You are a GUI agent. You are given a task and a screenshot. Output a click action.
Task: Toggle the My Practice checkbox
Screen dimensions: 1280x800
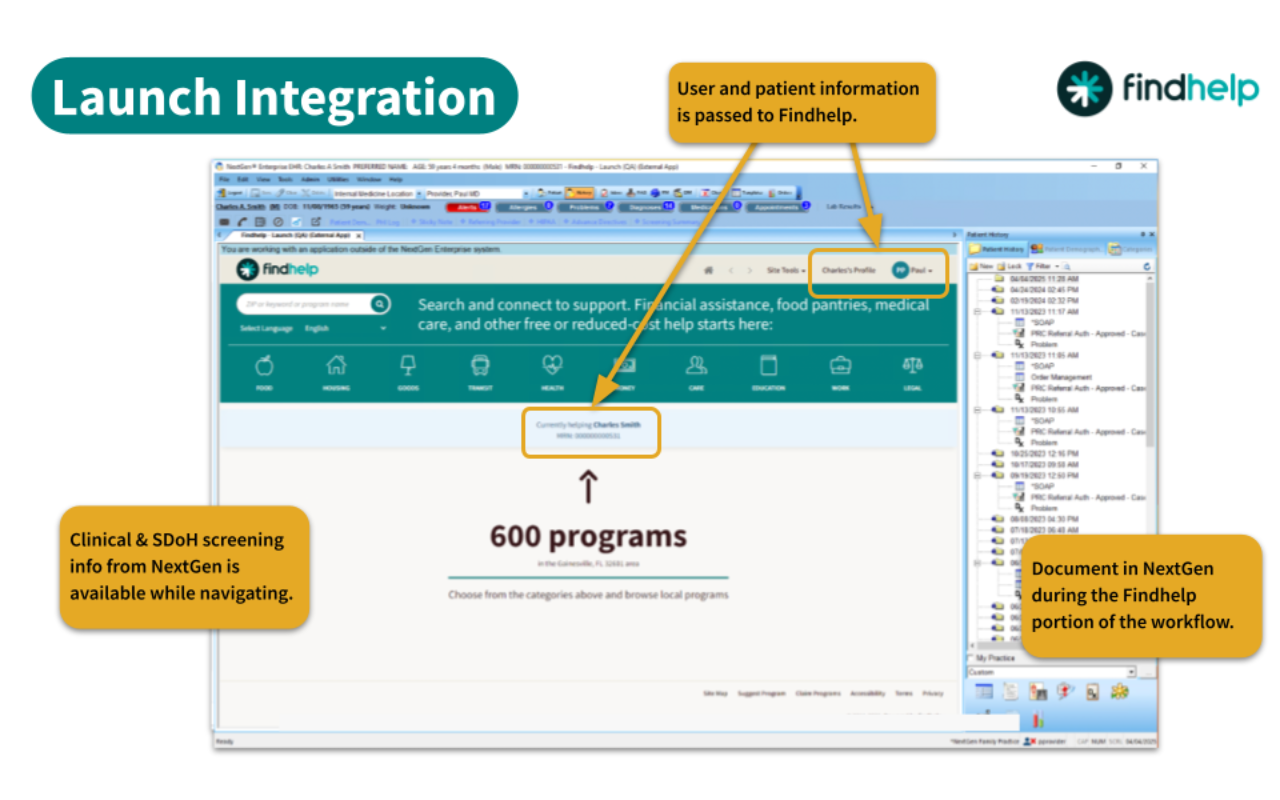click(971, 658)
